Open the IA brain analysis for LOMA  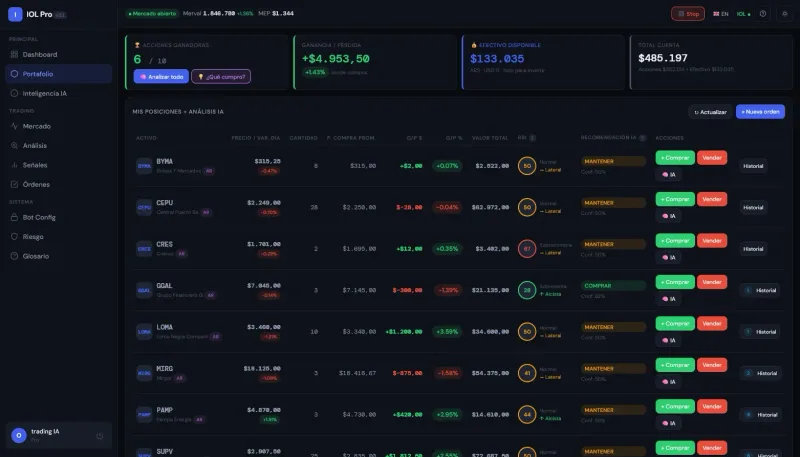click(668, 340)
